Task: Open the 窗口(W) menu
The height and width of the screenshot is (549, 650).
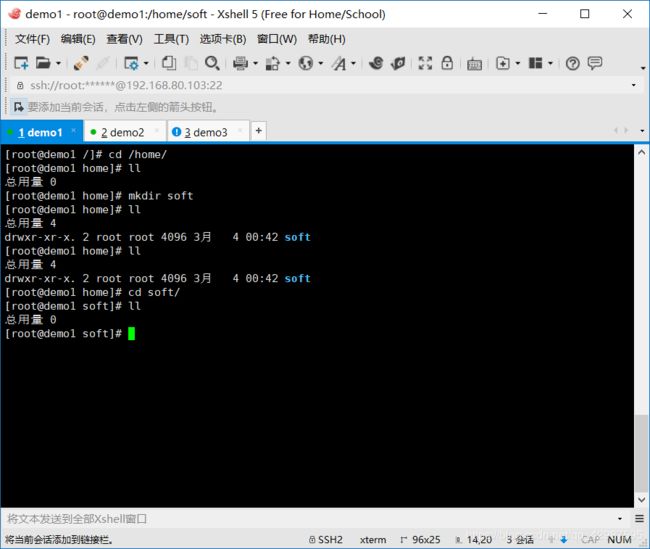Action: click(x=277, y=39)
